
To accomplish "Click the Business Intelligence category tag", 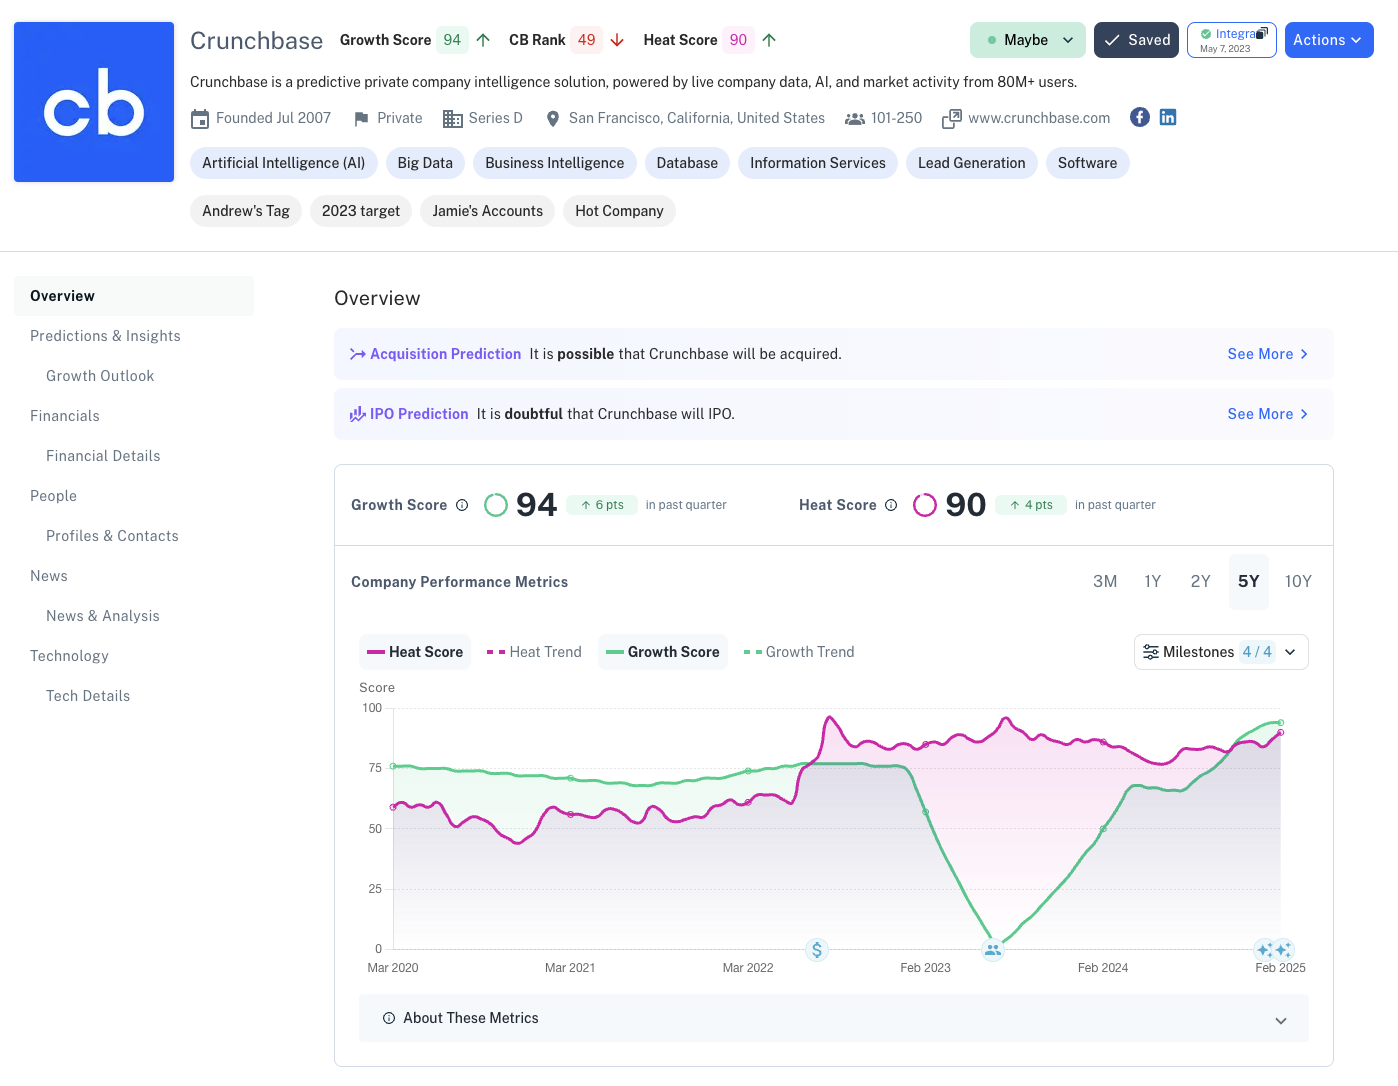I will [555, 163].
